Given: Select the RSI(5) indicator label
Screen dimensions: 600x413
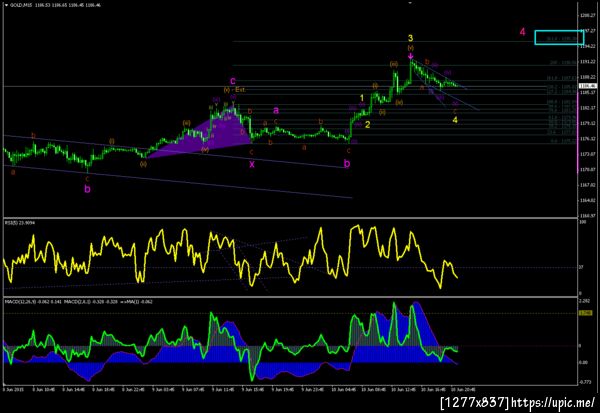Looking at the screenshot, I should (10, 222).
